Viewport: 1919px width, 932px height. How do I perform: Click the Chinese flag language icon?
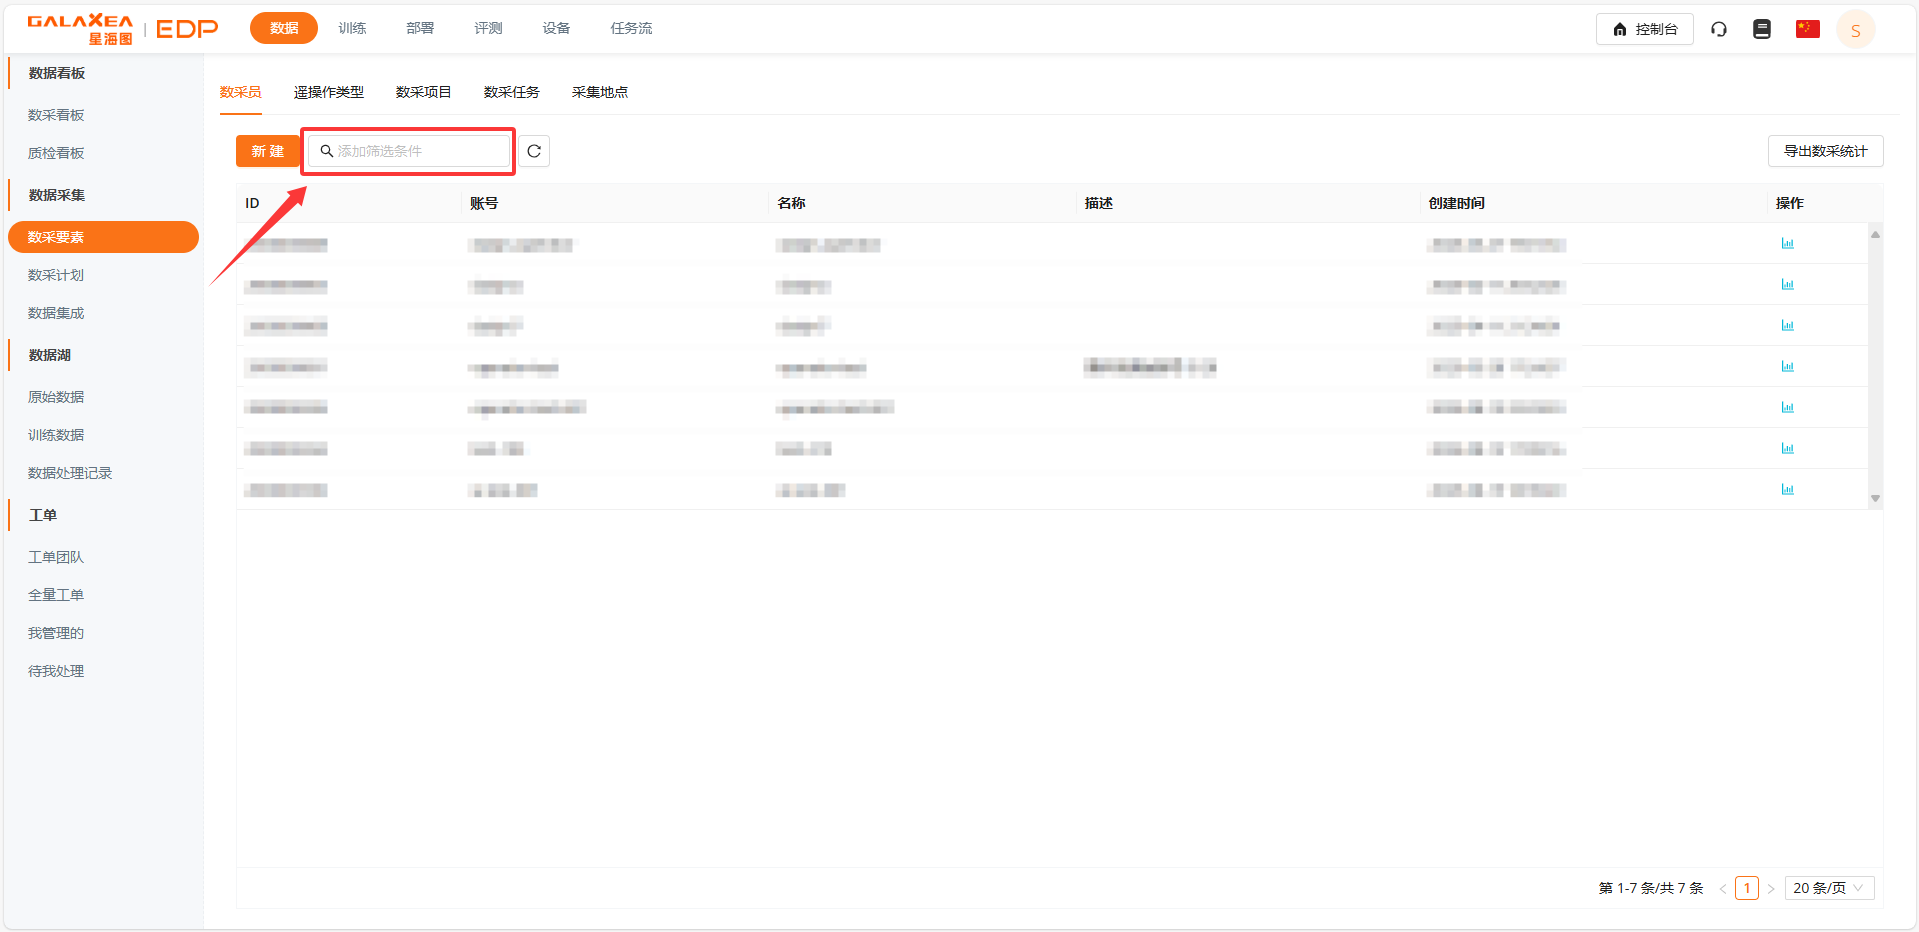(1807, 29)
